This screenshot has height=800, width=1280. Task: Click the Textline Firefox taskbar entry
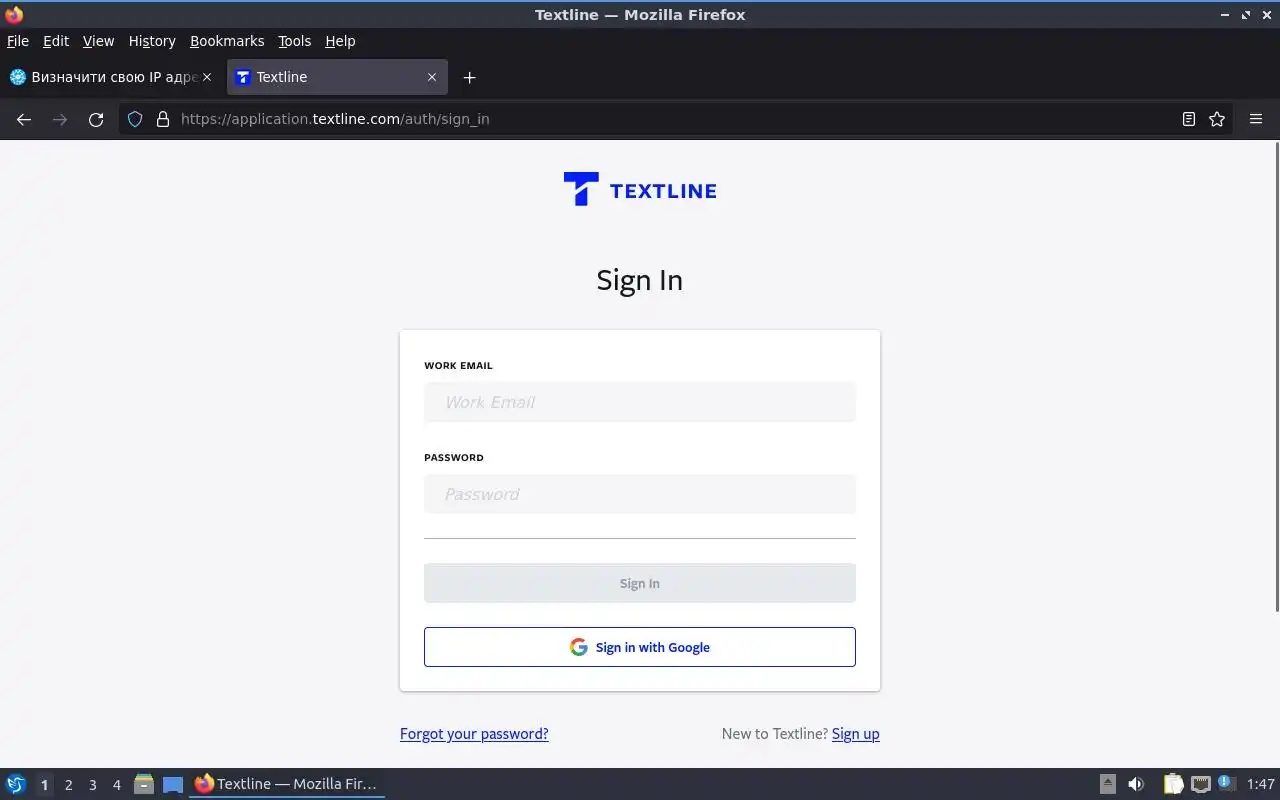tap(287, 784)
